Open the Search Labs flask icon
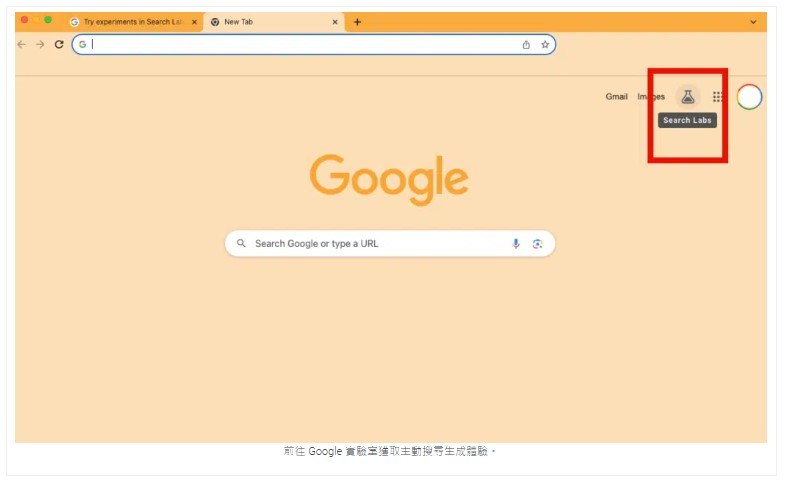Viewport: 786px width, 485px height. (687, 96)
